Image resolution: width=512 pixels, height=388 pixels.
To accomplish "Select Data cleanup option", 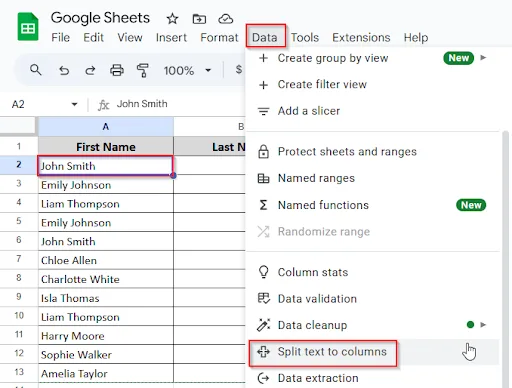I will tap(373, 325).
